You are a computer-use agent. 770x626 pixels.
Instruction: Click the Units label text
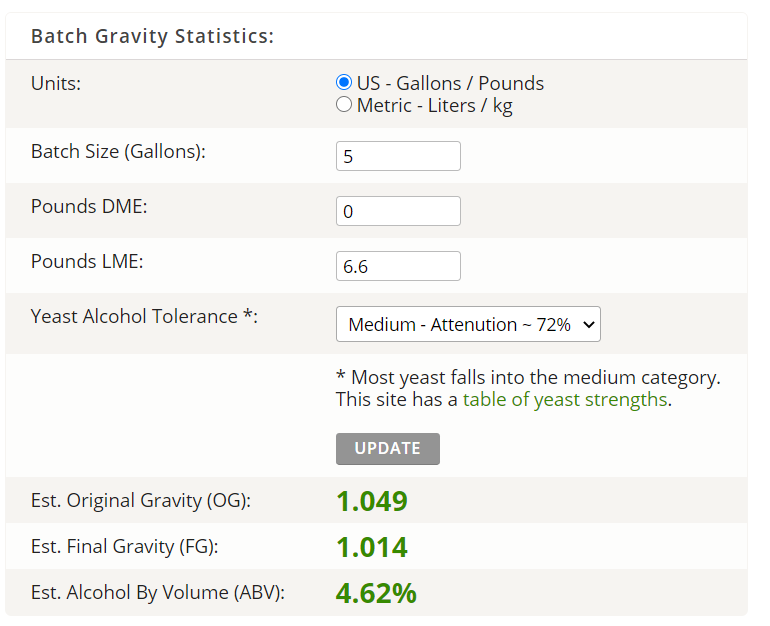tap(56, 83)
